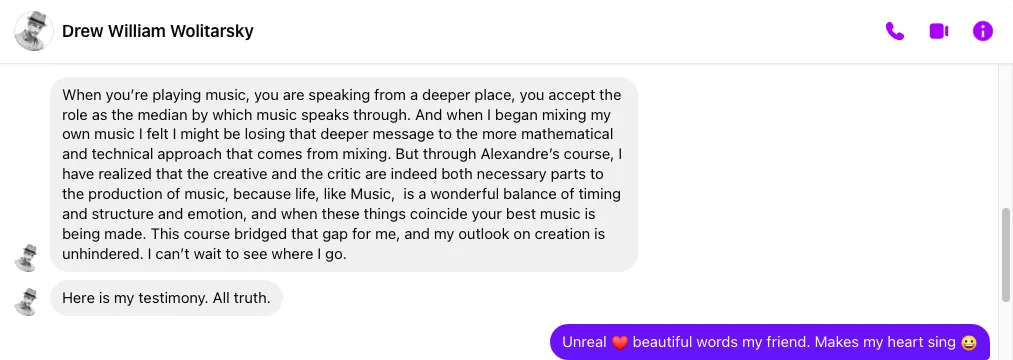The width and height of the screenshot is (1013, 360).
Task: Click the blank header space between the name and phone icon
Action: coord(569,31)
